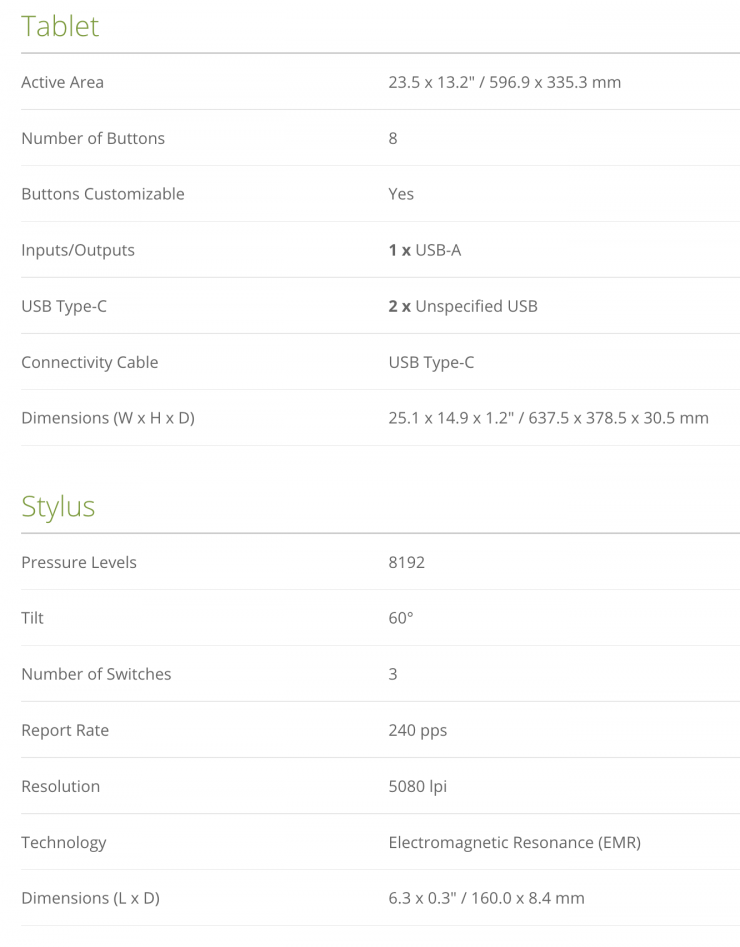Viewport: 740px width, 947px height.
Task: Select the Active Area label
Action: pos(62,82)
